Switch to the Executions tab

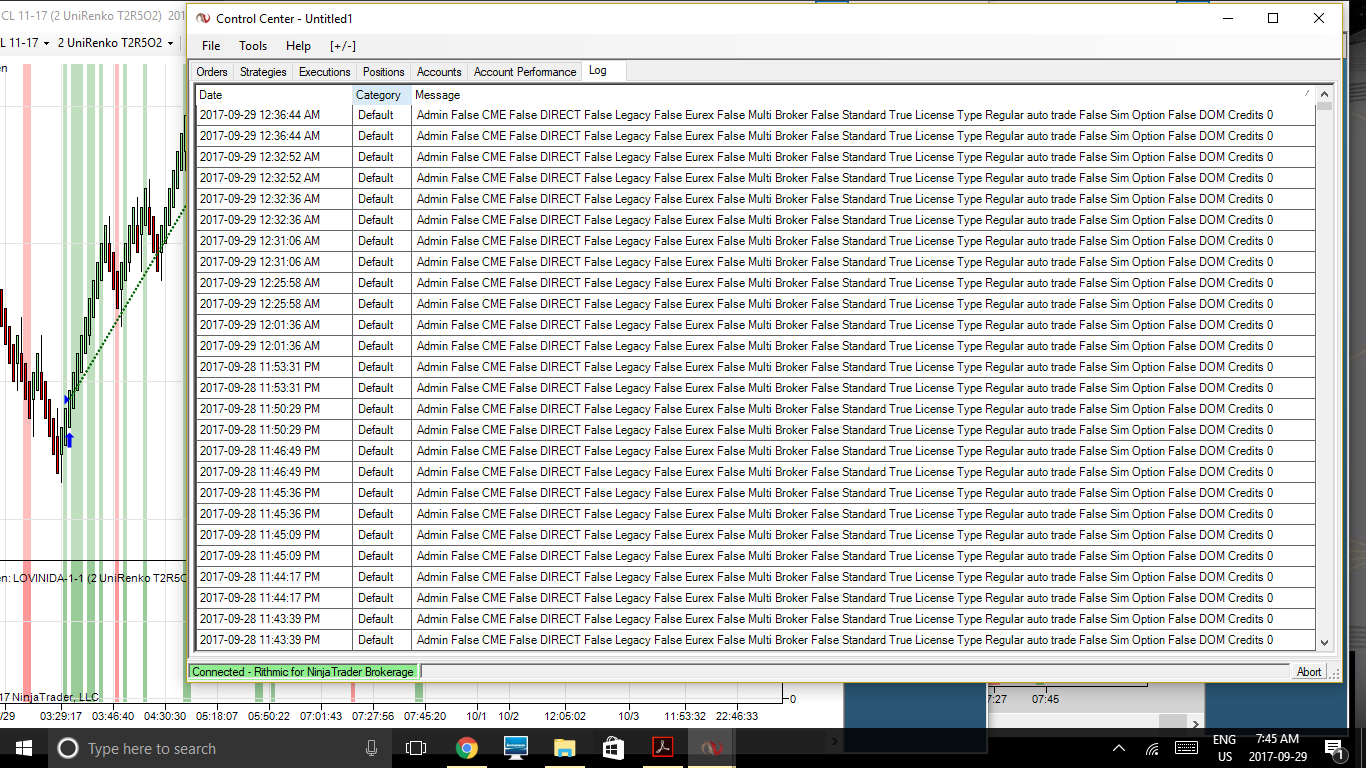325,72
